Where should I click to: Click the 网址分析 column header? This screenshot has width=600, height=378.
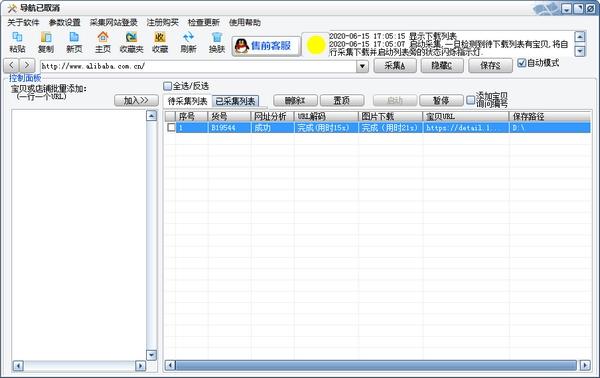coord(272,116)
